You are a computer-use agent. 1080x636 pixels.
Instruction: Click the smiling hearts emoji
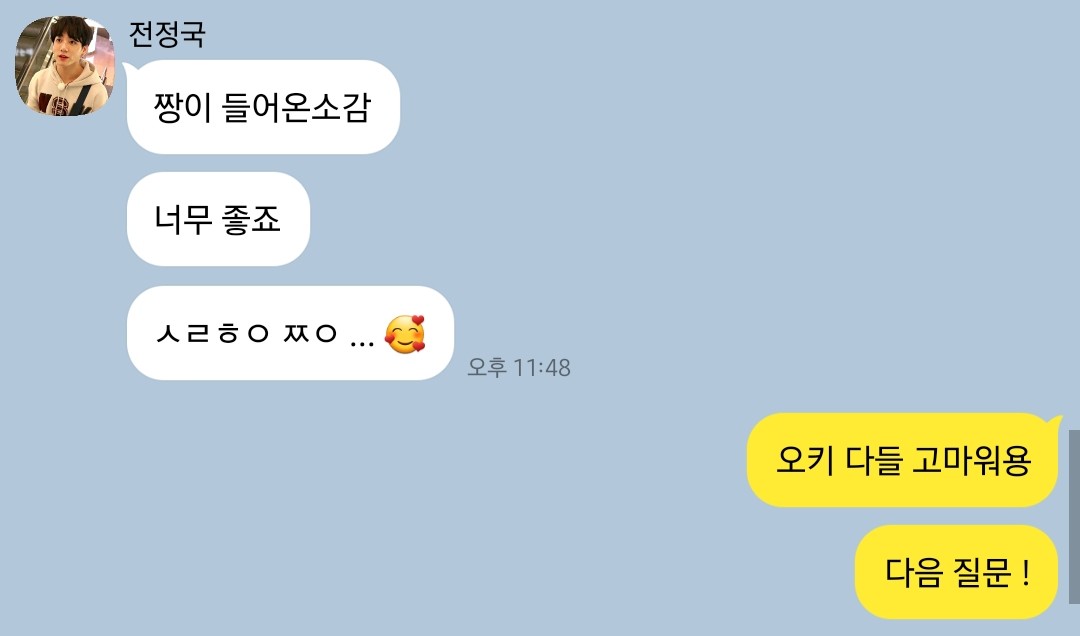tap(405, 334)
